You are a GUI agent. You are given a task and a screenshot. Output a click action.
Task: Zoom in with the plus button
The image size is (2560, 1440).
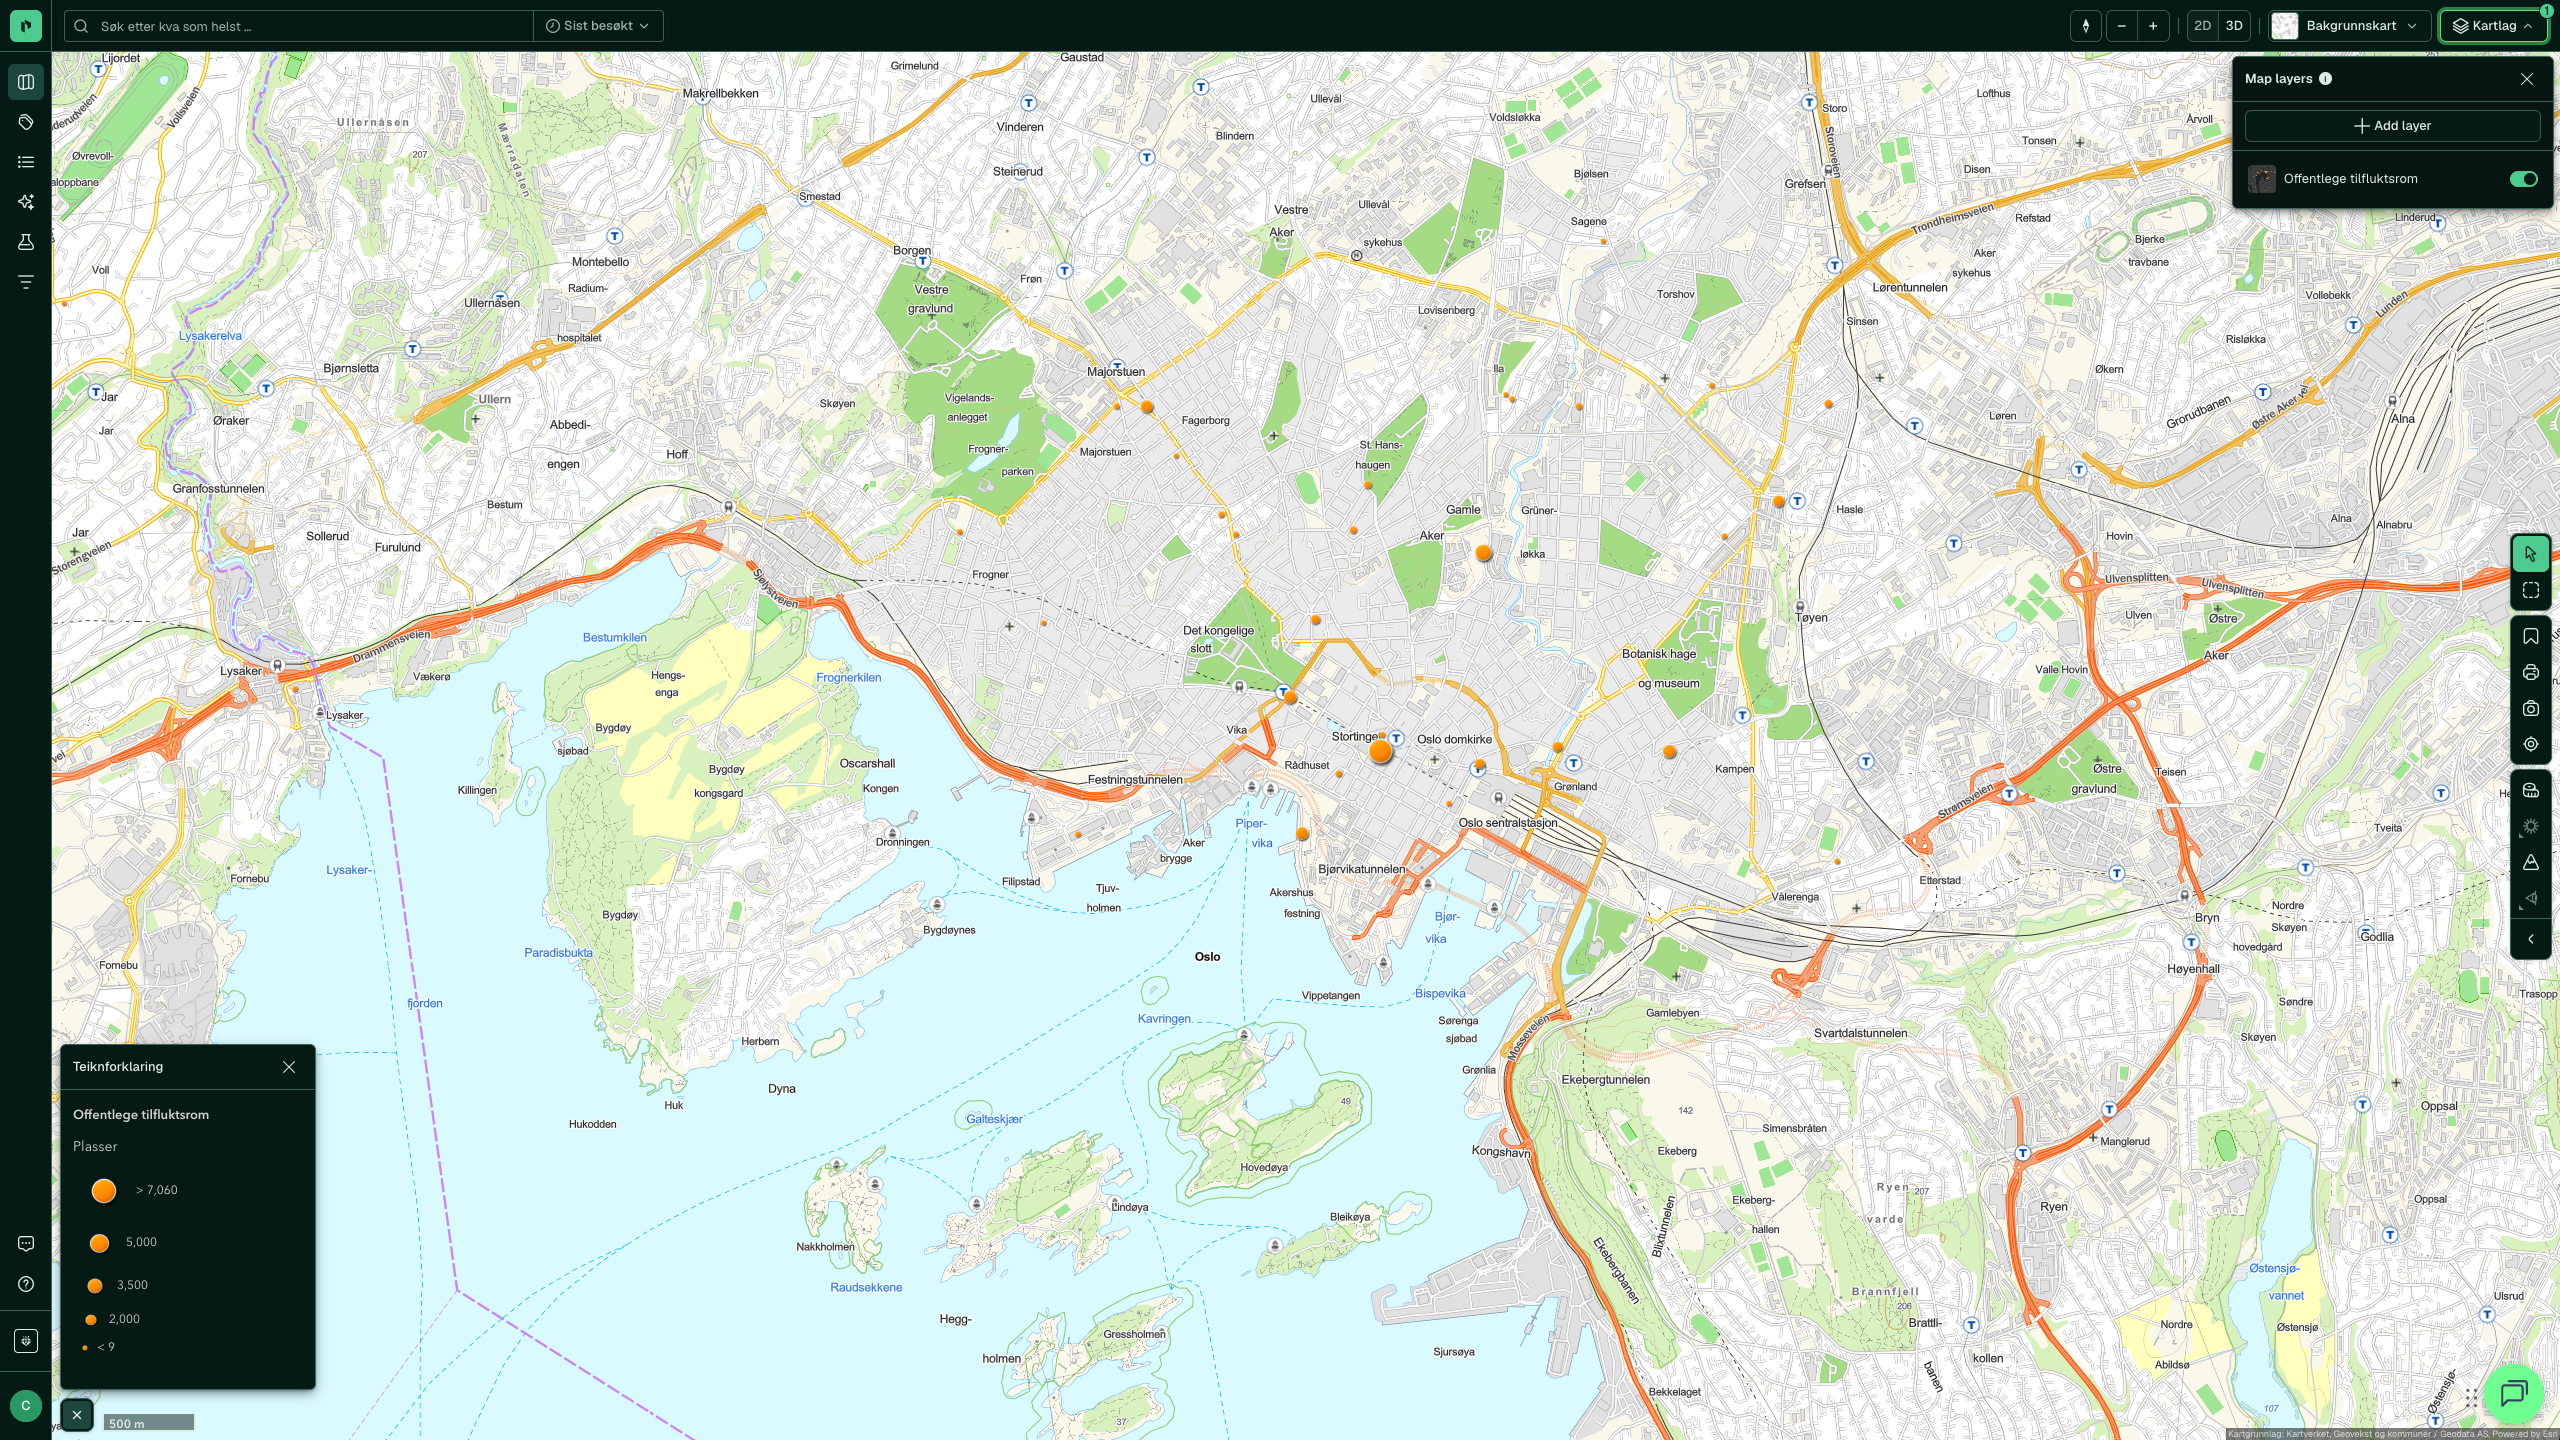point(2153,26)
